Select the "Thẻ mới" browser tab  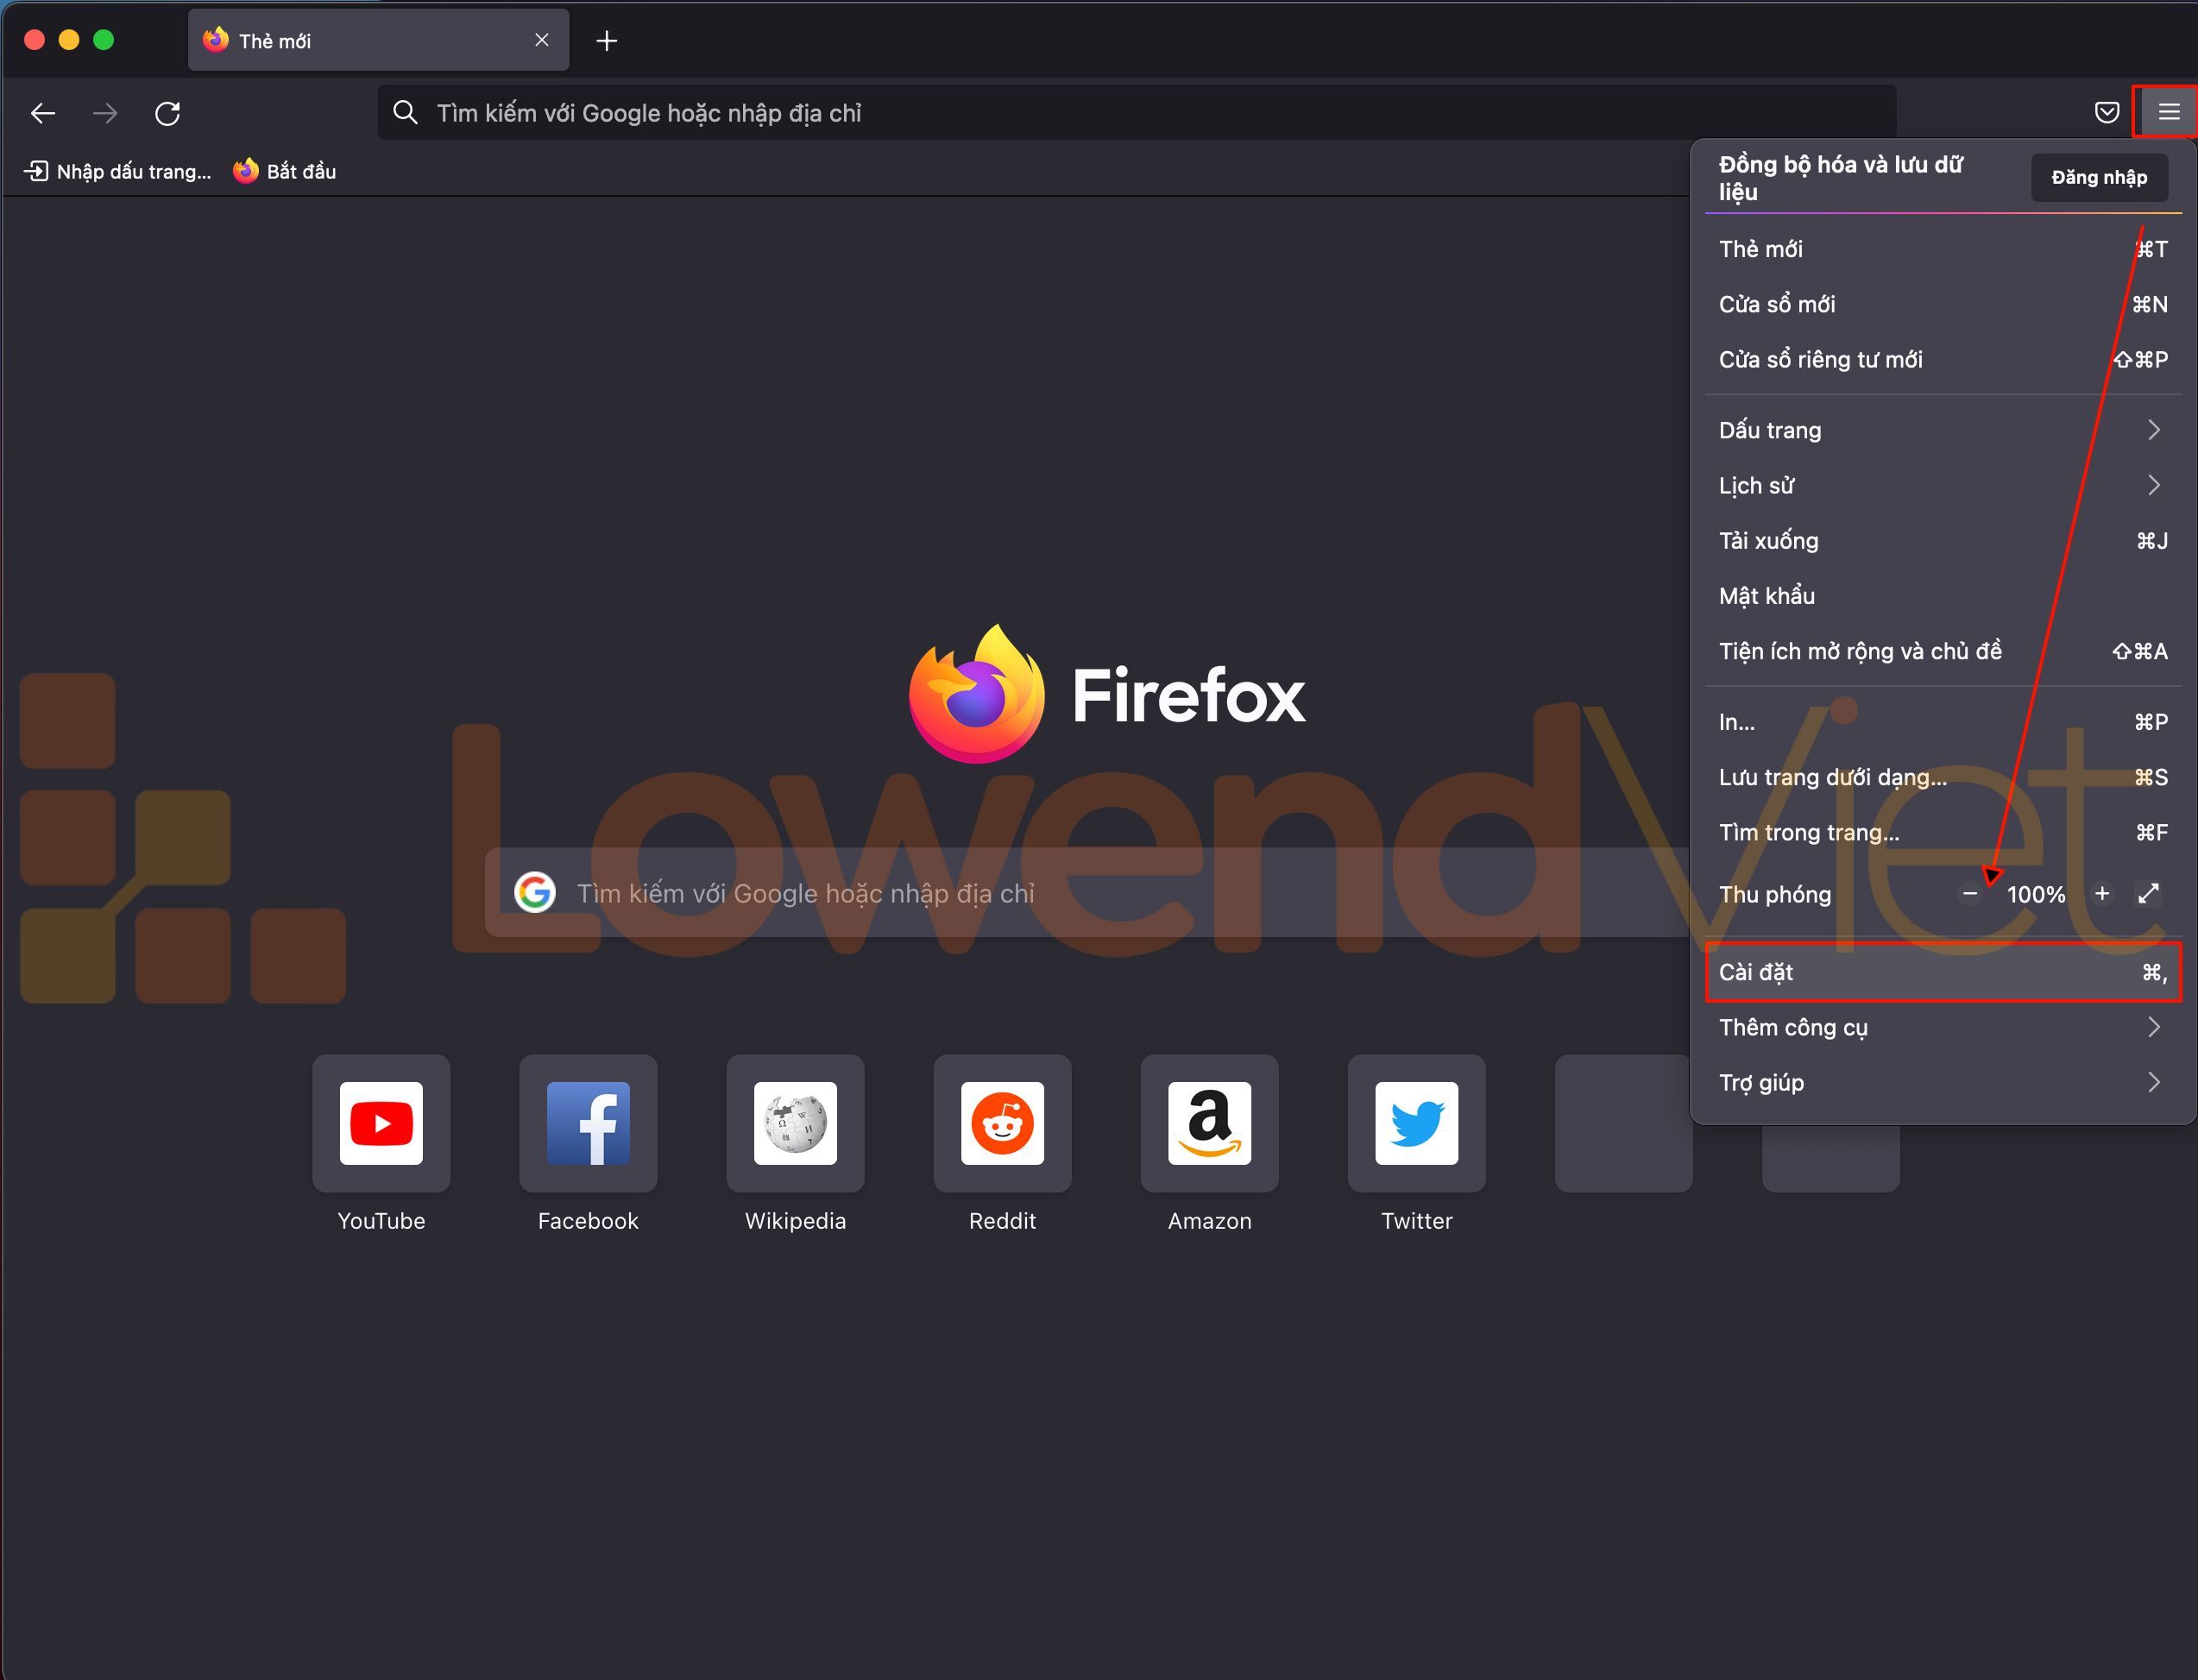[x=378, y=40]
